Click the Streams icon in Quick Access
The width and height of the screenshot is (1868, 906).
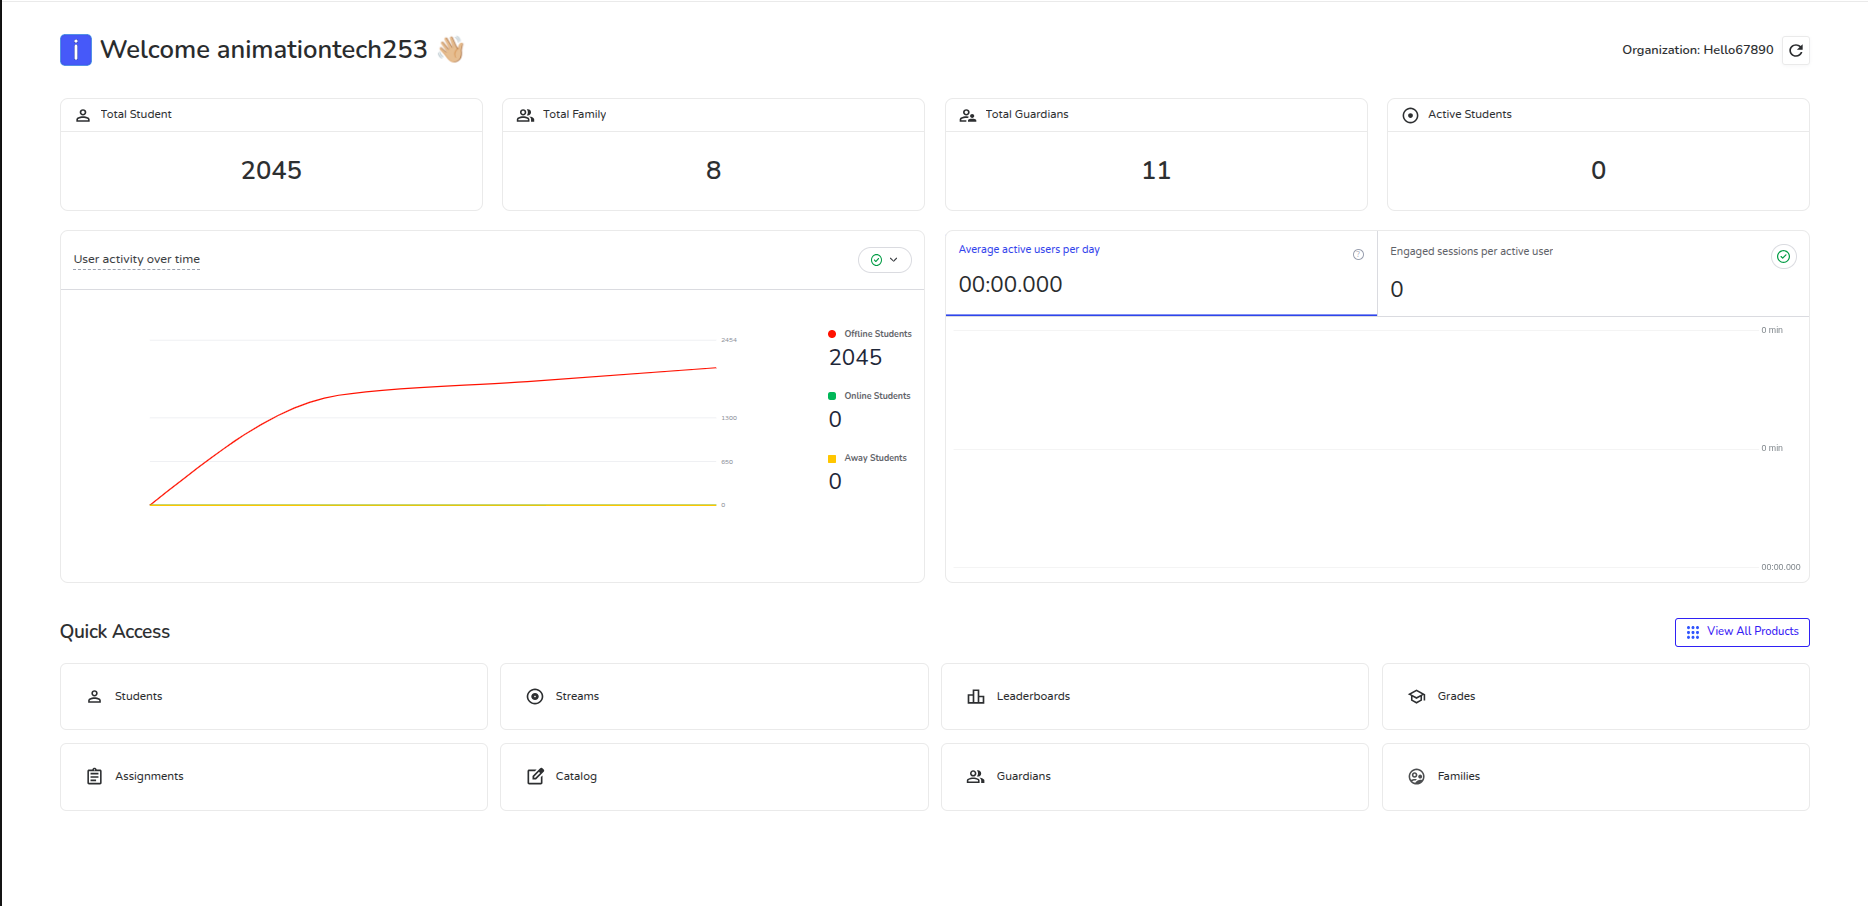pyautogui.click(x=535, y=696)
